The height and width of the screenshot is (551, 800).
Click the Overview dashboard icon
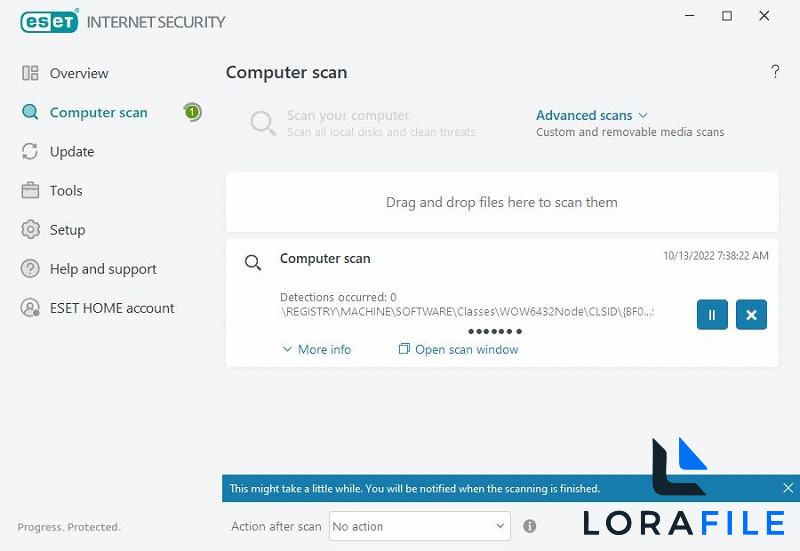pos(30,73)
